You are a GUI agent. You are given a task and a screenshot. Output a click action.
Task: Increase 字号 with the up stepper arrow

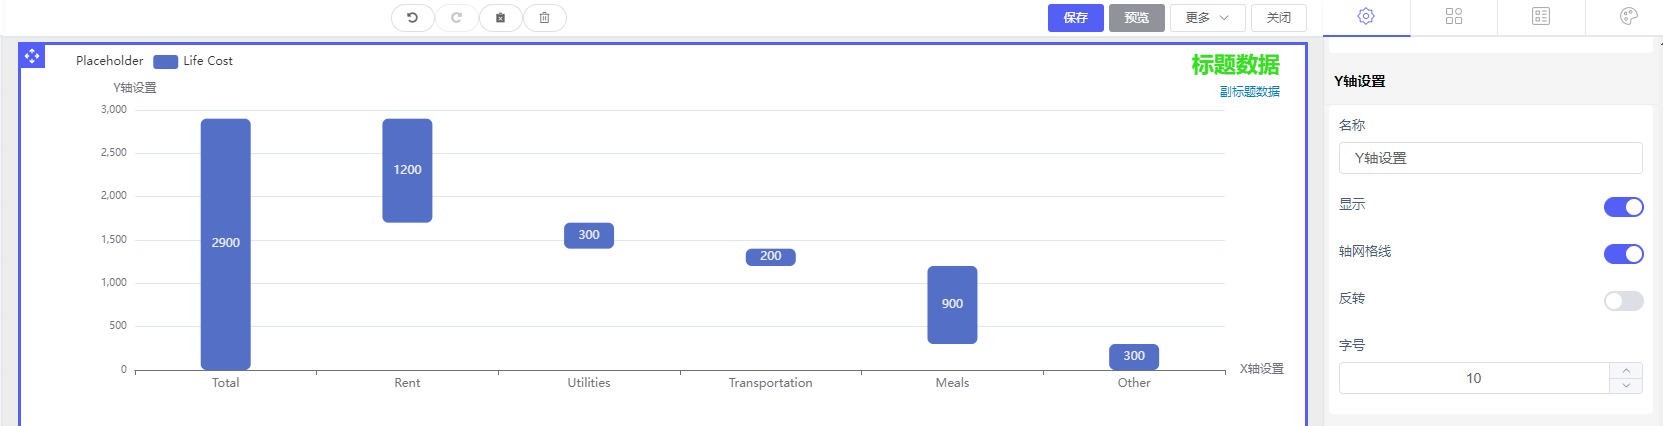[1626, 371]
